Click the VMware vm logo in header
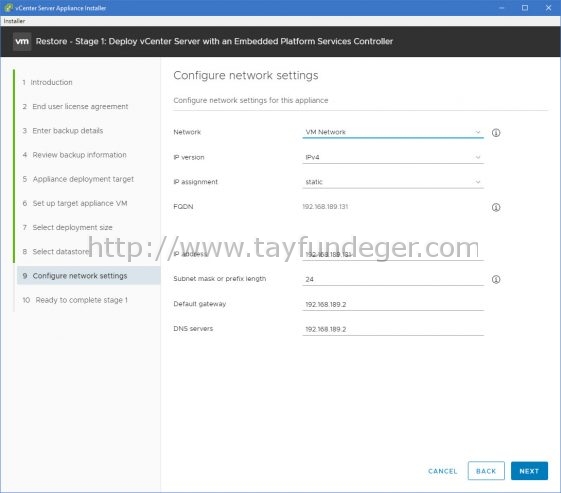Viewport: 561px width, 493px height. 22,42
